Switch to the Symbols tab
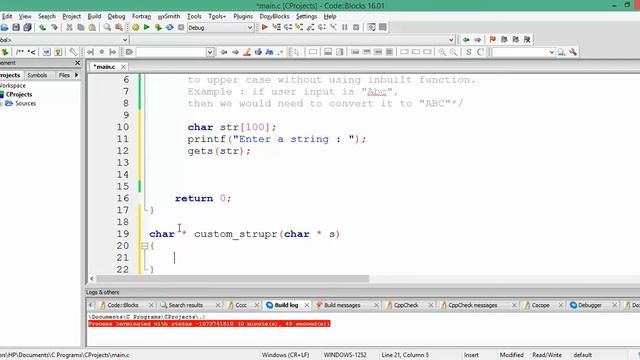This screenshot has width=640, height=360. pyautogui.click(x=37, y=75)
